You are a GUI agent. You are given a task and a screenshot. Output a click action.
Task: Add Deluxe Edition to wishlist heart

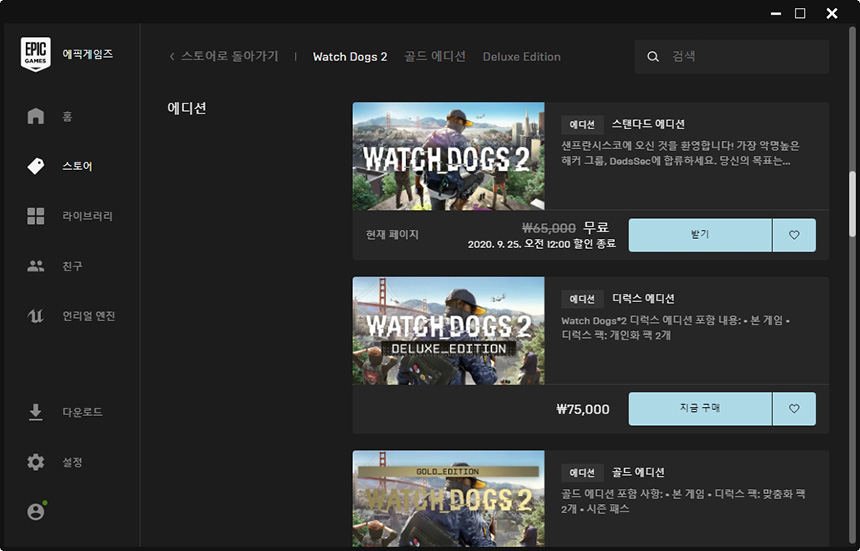tap(794, 408)
